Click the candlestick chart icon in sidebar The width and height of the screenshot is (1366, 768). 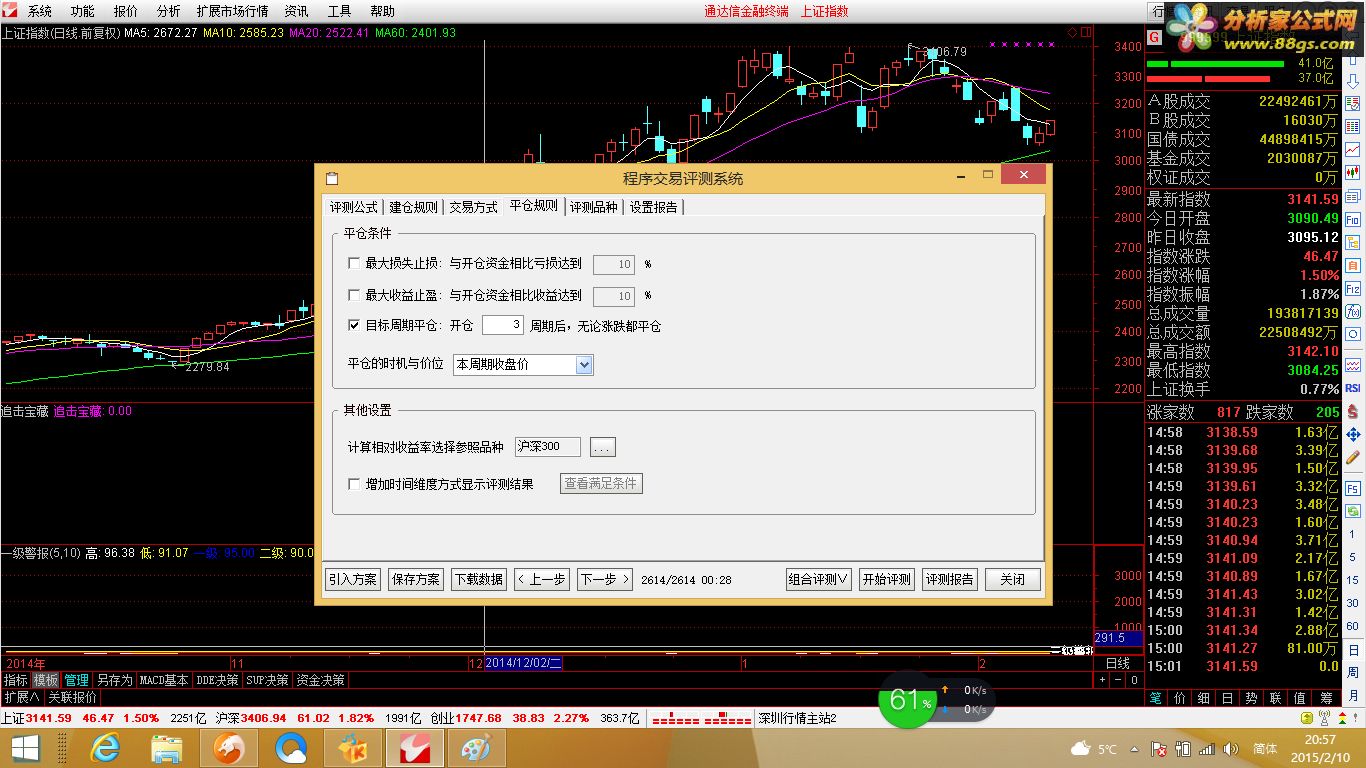pos(1353,172)
